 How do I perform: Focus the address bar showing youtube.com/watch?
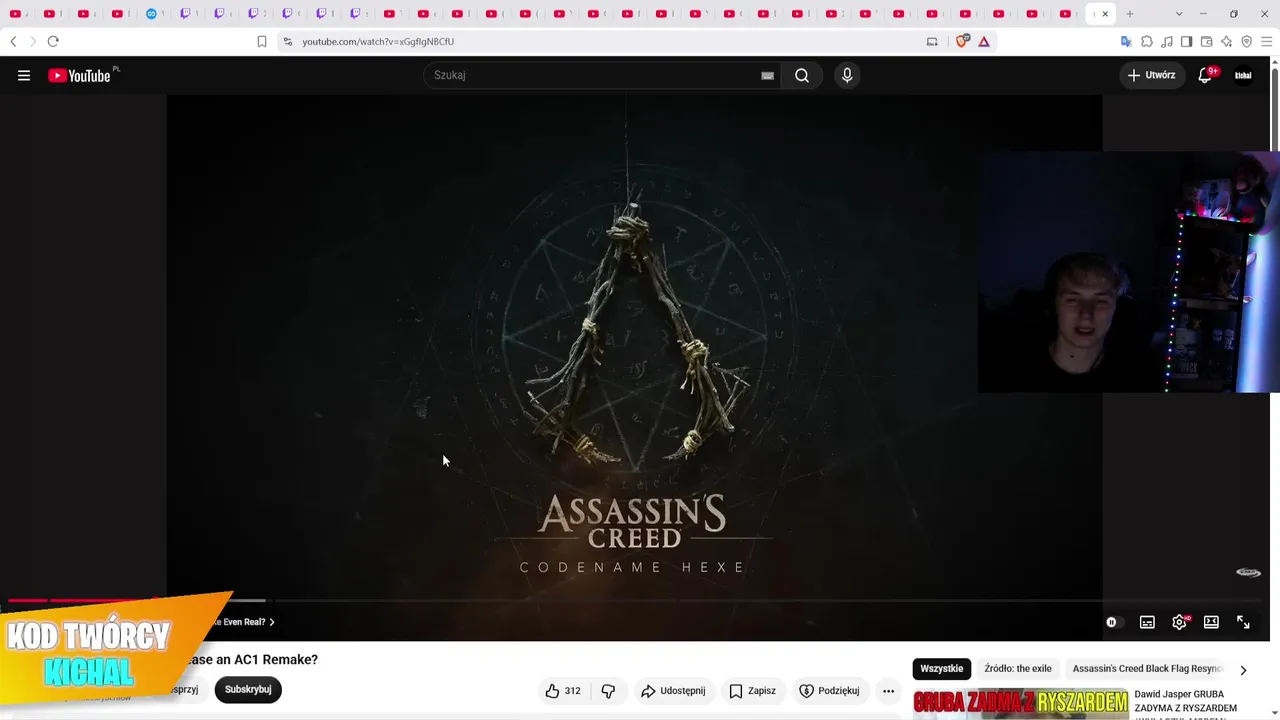tap(600, 41)
